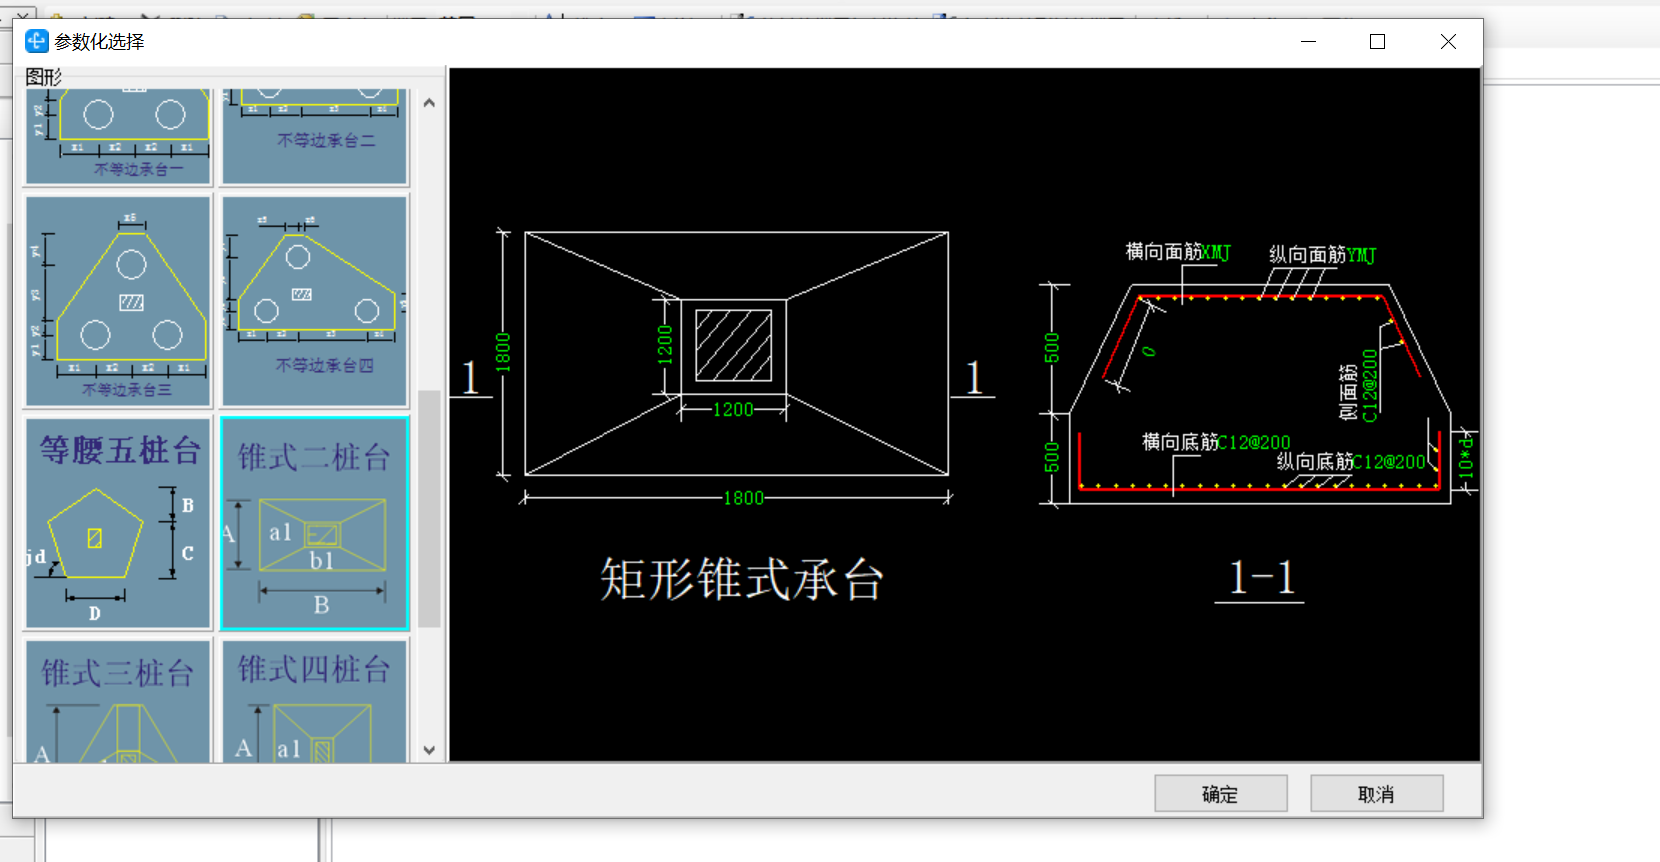Pick the 等腰五桩台 thumbnail
Screen dimensions: 1660x862
click(x=118, y=524)
